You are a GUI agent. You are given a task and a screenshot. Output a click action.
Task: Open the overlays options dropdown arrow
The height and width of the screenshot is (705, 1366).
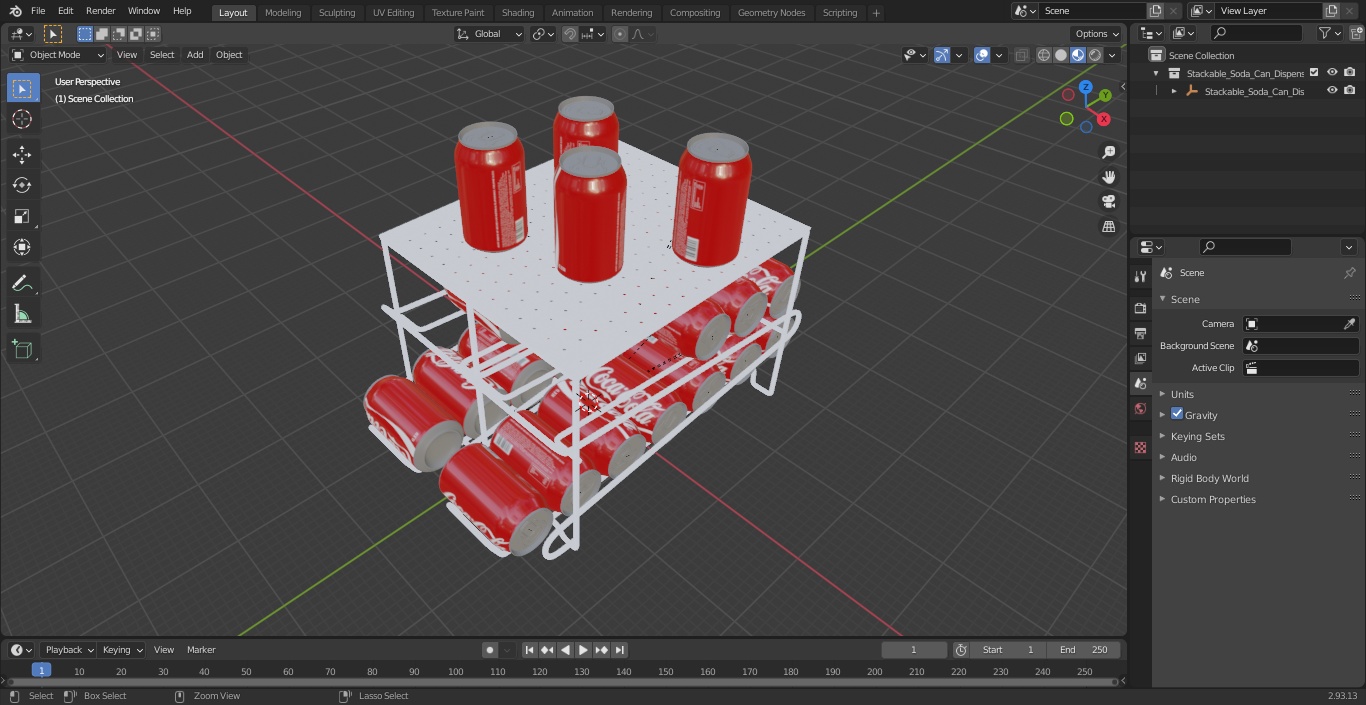(999, 55)
